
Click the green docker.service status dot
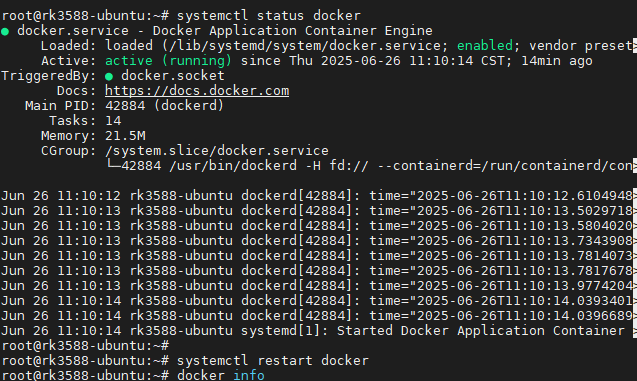tap(5, 32)
